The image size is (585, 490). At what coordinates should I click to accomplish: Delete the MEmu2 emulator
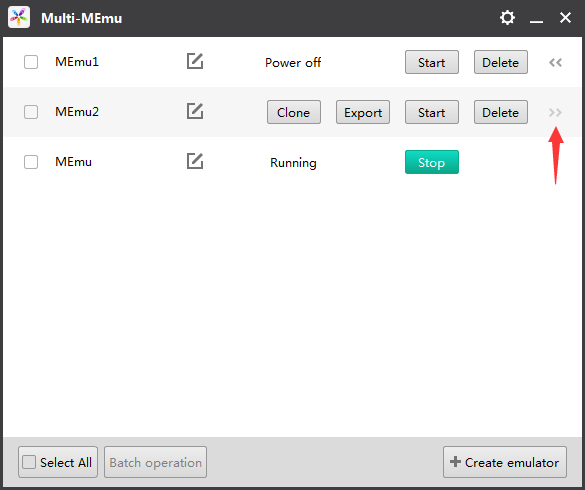pos(501,112)
